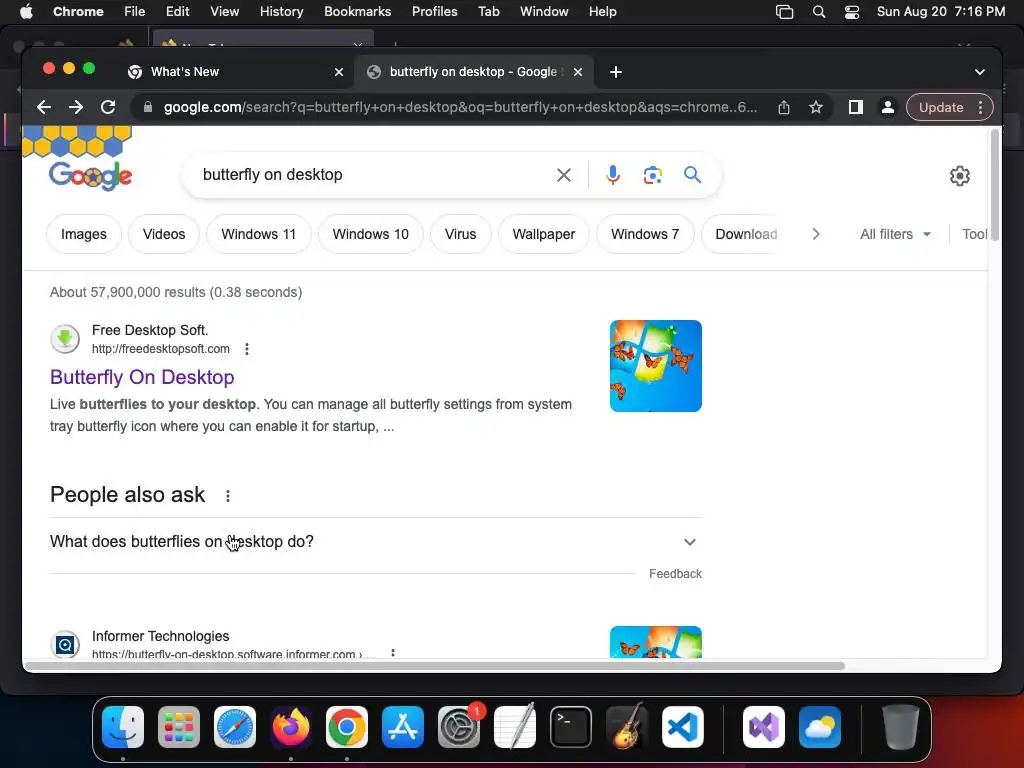Click the Feedback link
Image resolution: width=1024 pixels, height=768 pixels.
[x=675, y=573]
